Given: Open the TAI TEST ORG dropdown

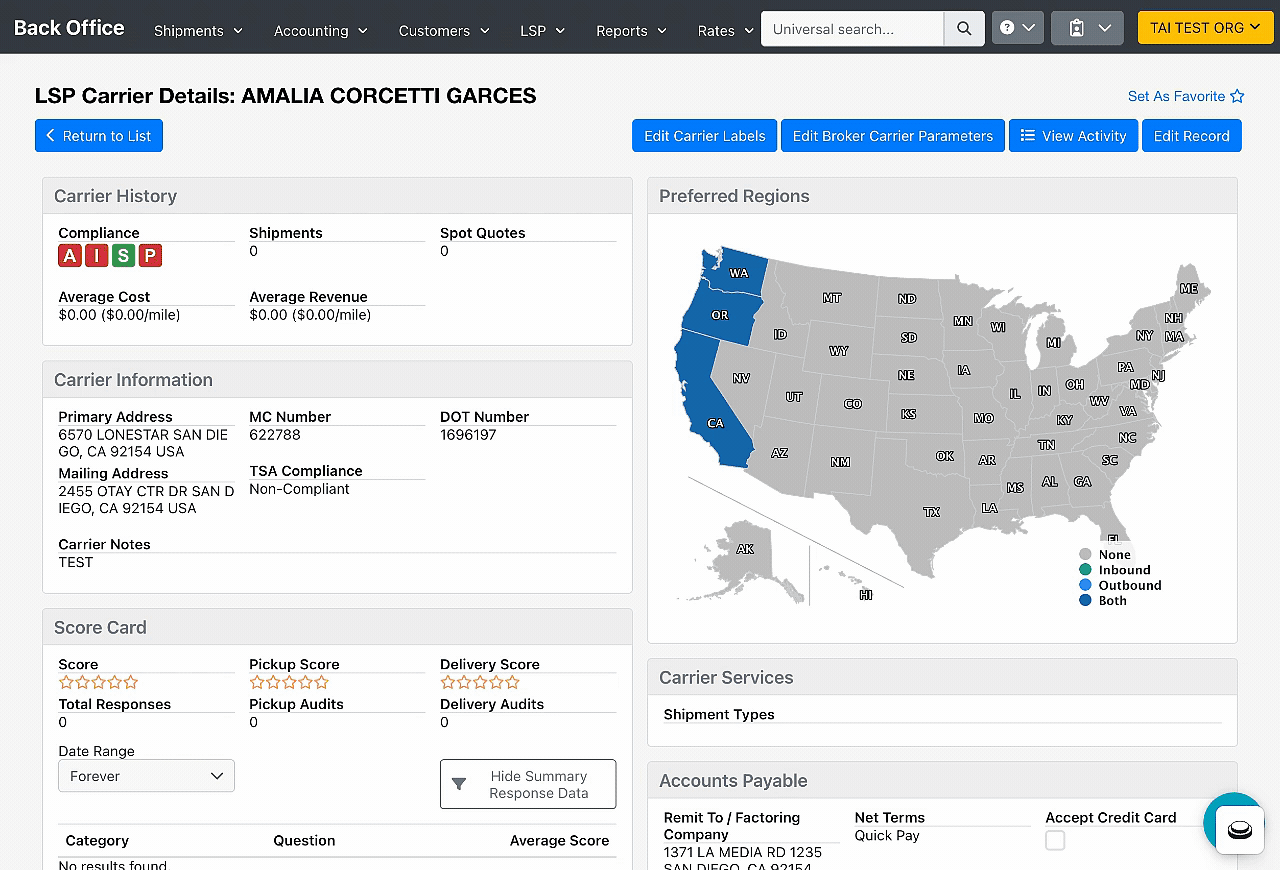Looking at the screenshot, I should click(1204, 28).
